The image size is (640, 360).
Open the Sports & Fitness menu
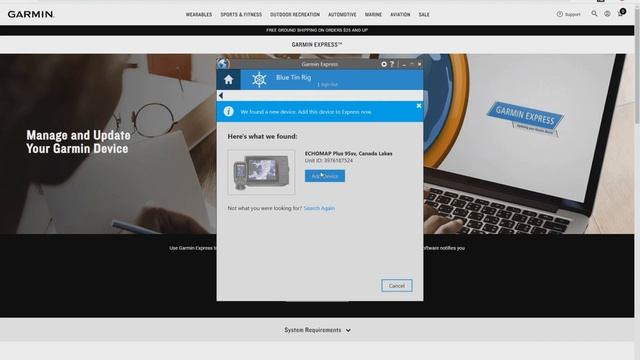pyautogui.click(x=241, y=14)
